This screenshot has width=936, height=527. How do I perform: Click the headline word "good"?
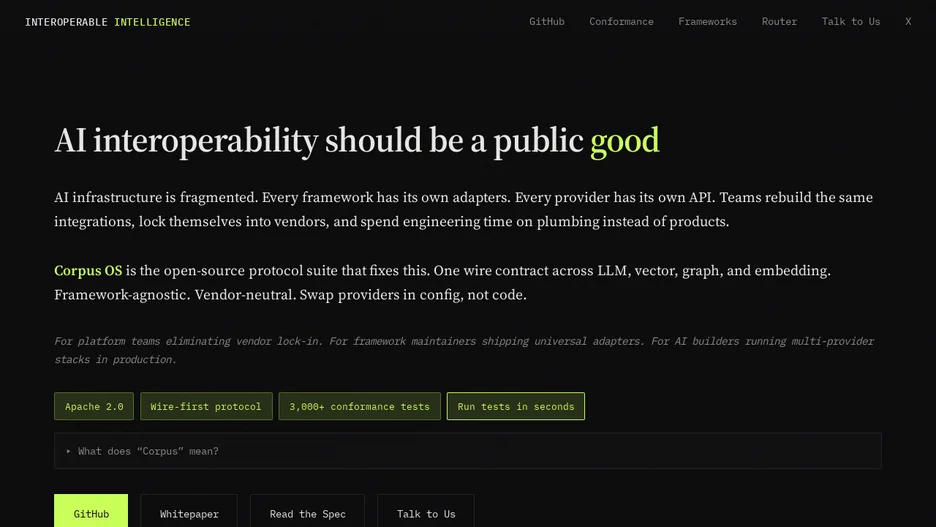[x=624, y=141]
